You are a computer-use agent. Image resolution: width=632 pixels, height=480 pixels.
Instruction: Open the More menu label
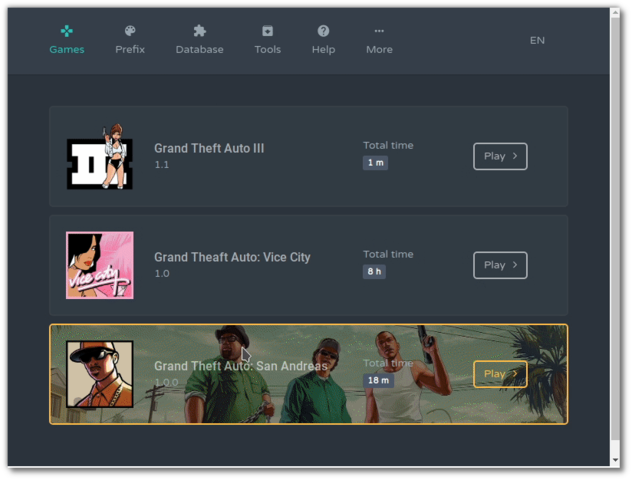point(379,50)
